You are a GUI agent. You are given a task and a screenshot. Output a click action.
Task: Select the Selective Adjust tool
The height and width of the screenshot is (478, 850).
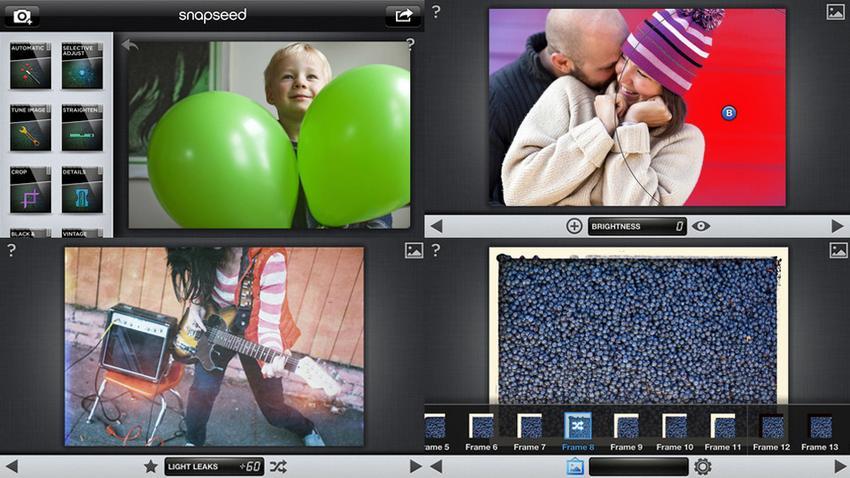[x=82, y=67]
